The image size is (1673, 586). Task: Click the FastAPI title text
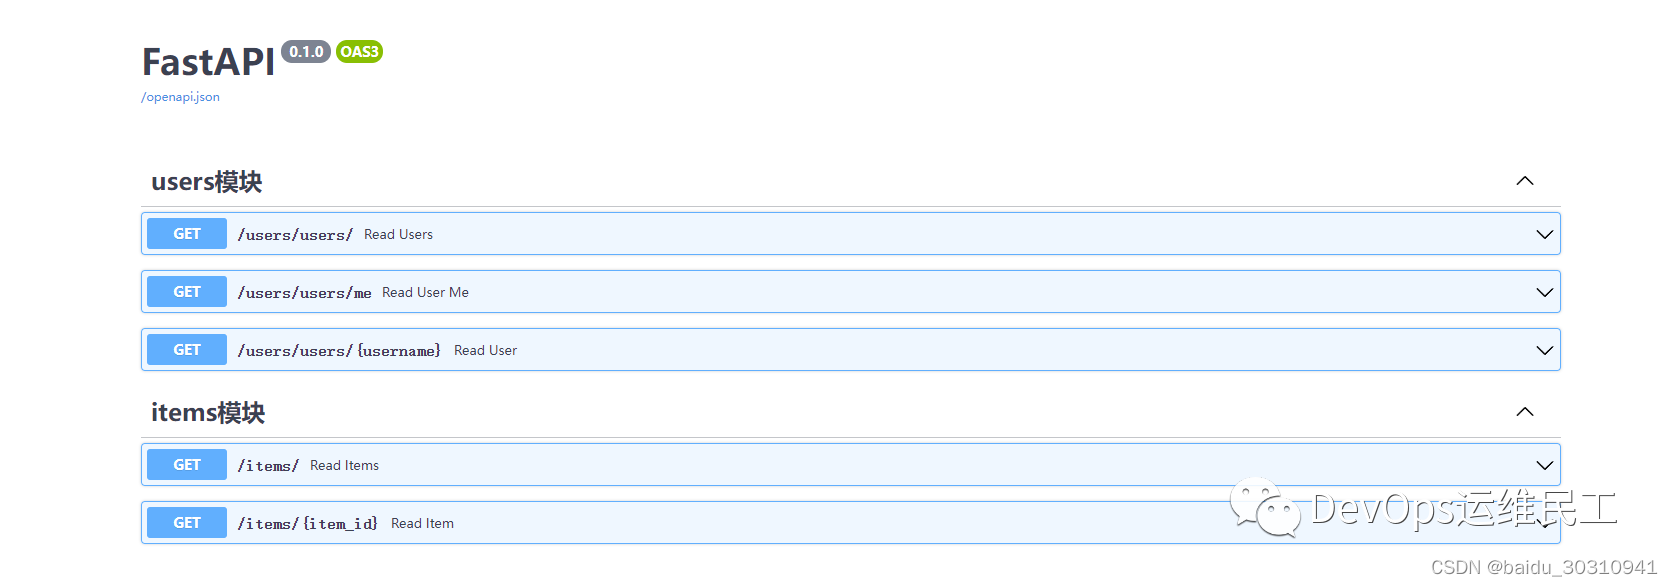[207, 62]
